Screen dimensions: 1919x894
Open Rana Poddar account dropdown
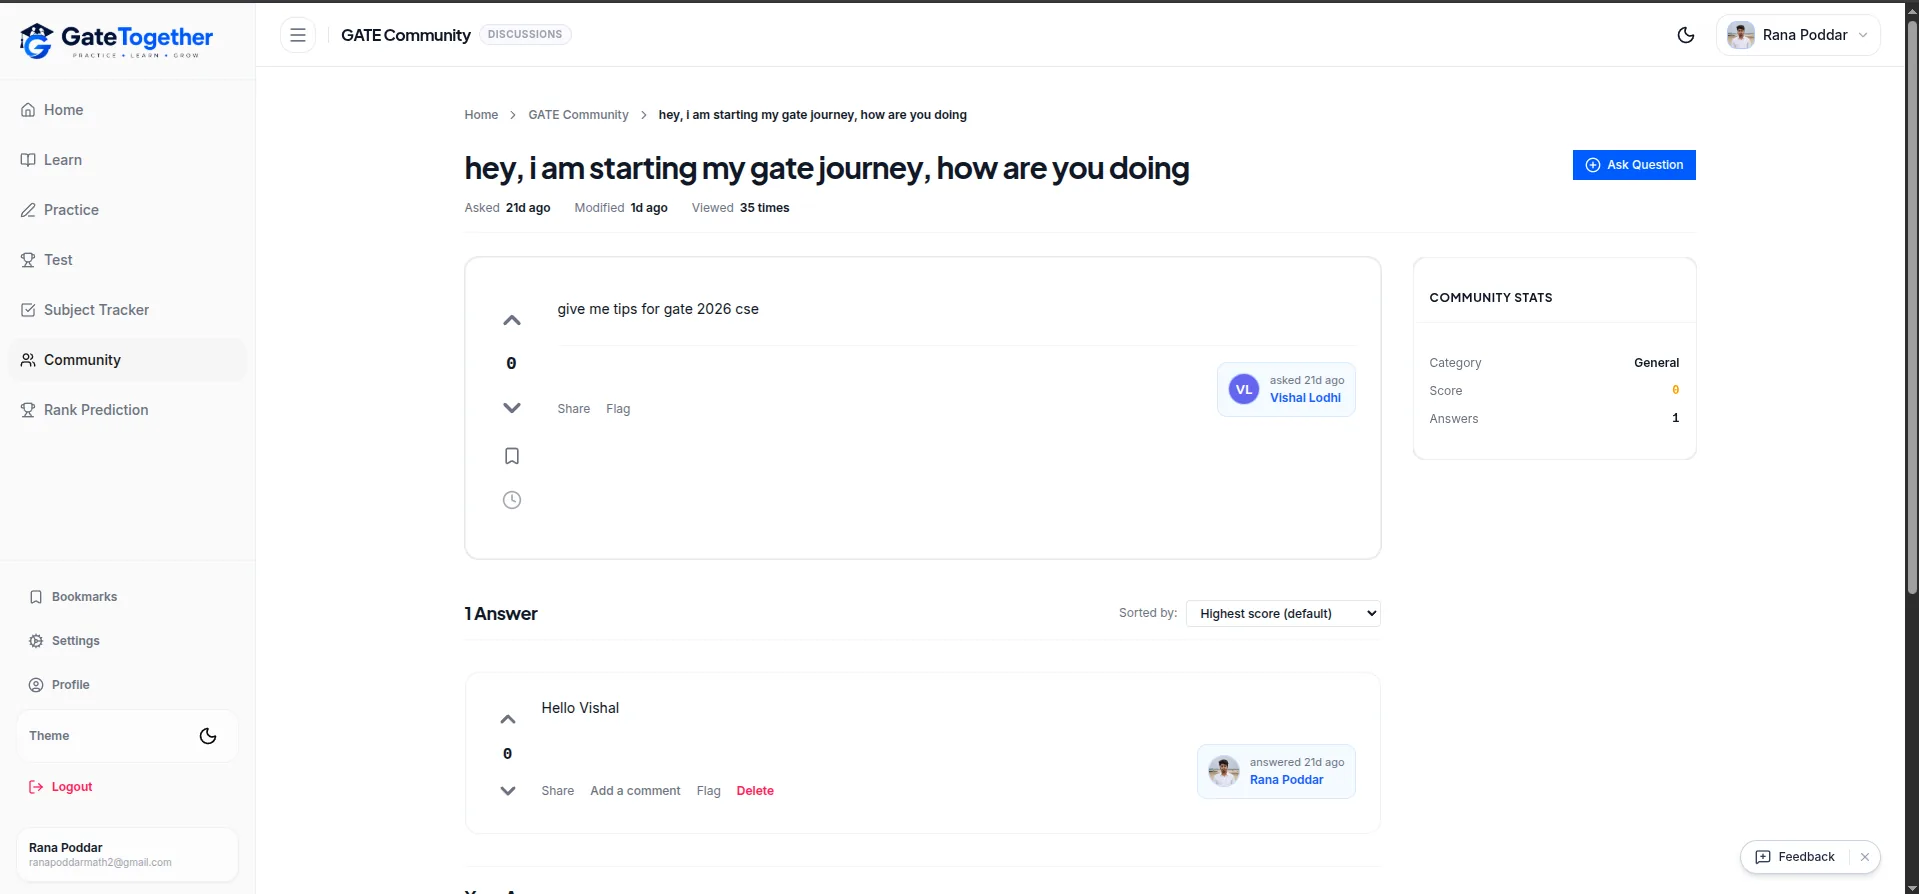(x=1798, y=35)
